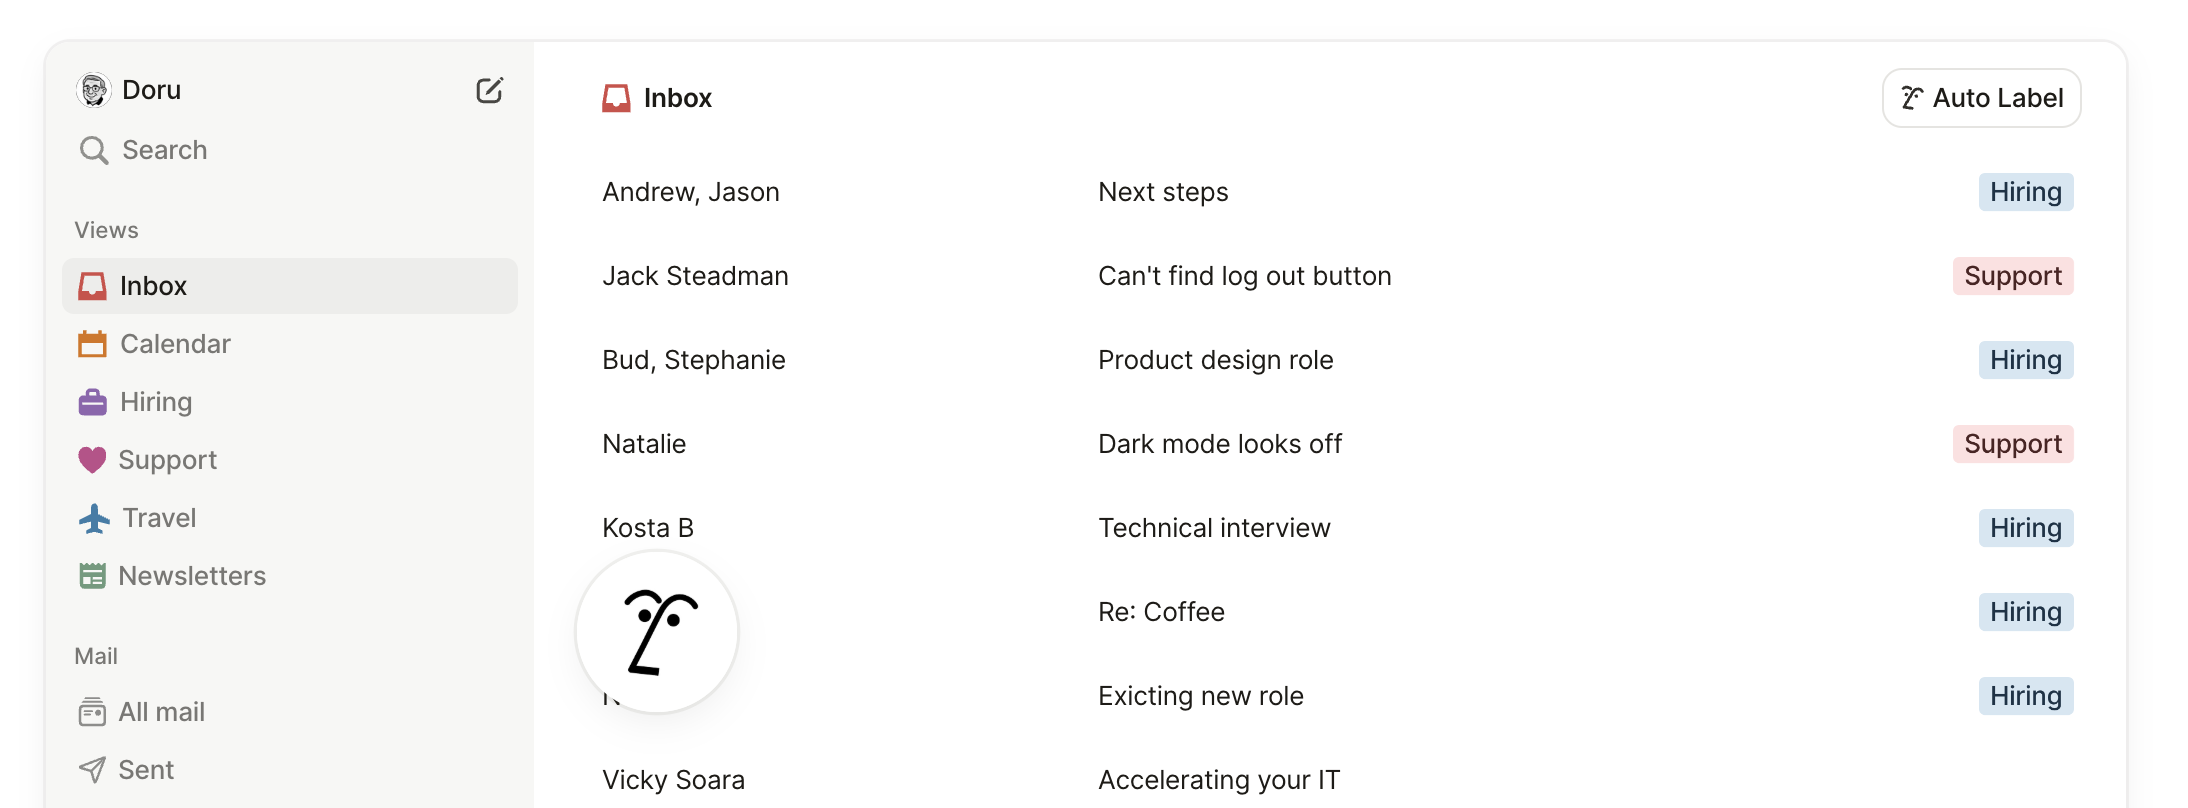This screenshot has width=2188, height=808.
Task: Click the orange Calendar icon
Action: coord(92,344)
